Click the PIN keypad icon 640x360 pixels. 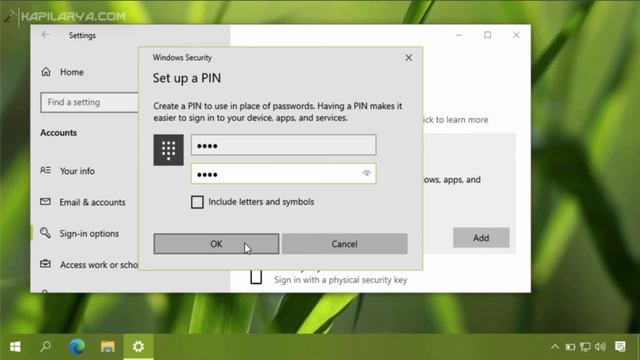click(169, 150)
